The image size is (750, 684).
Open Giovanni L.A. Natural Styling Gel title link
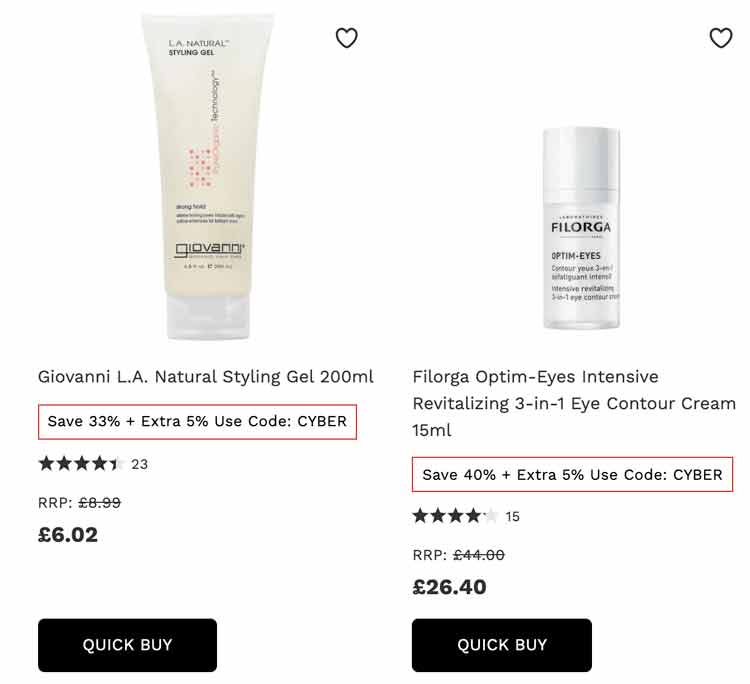(x=206, y=377)
